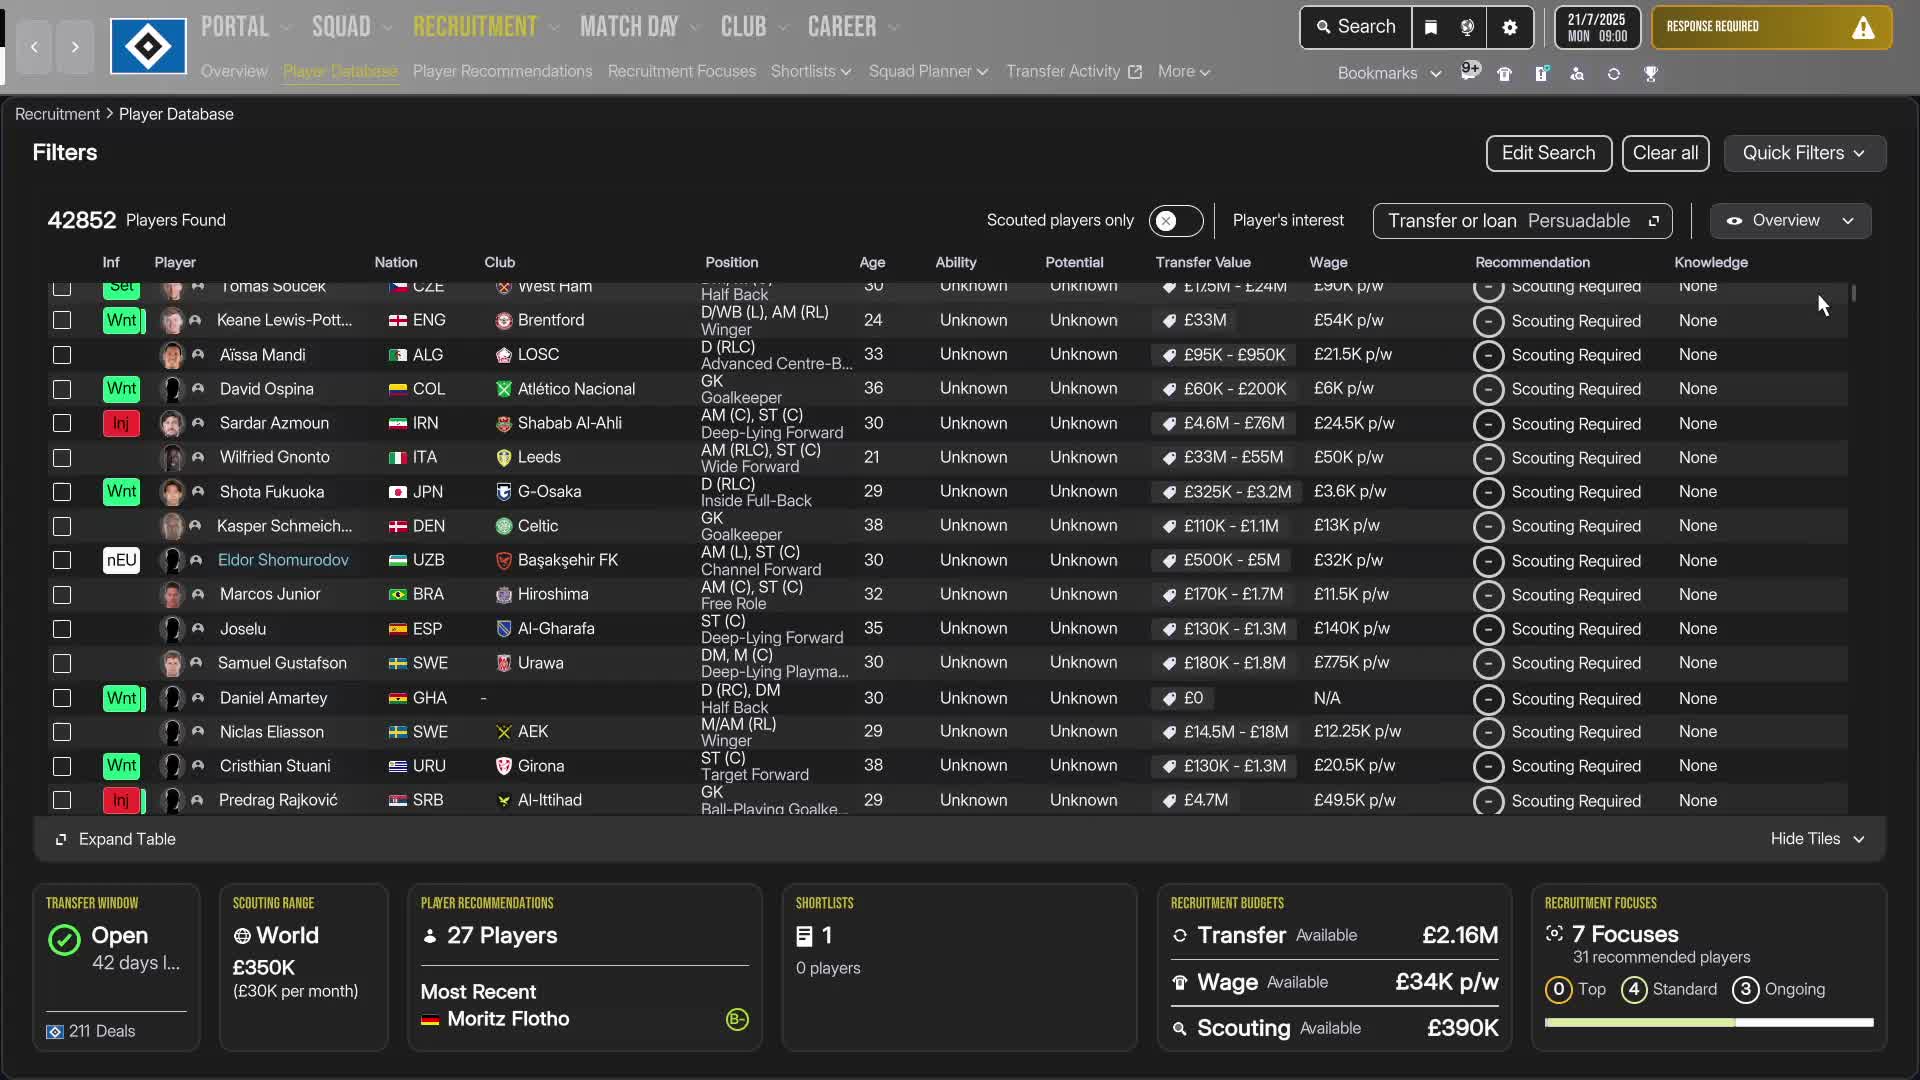Click the Clear all button
This screenshot has height=1080, width=1920.
(x=1665, y=153)
